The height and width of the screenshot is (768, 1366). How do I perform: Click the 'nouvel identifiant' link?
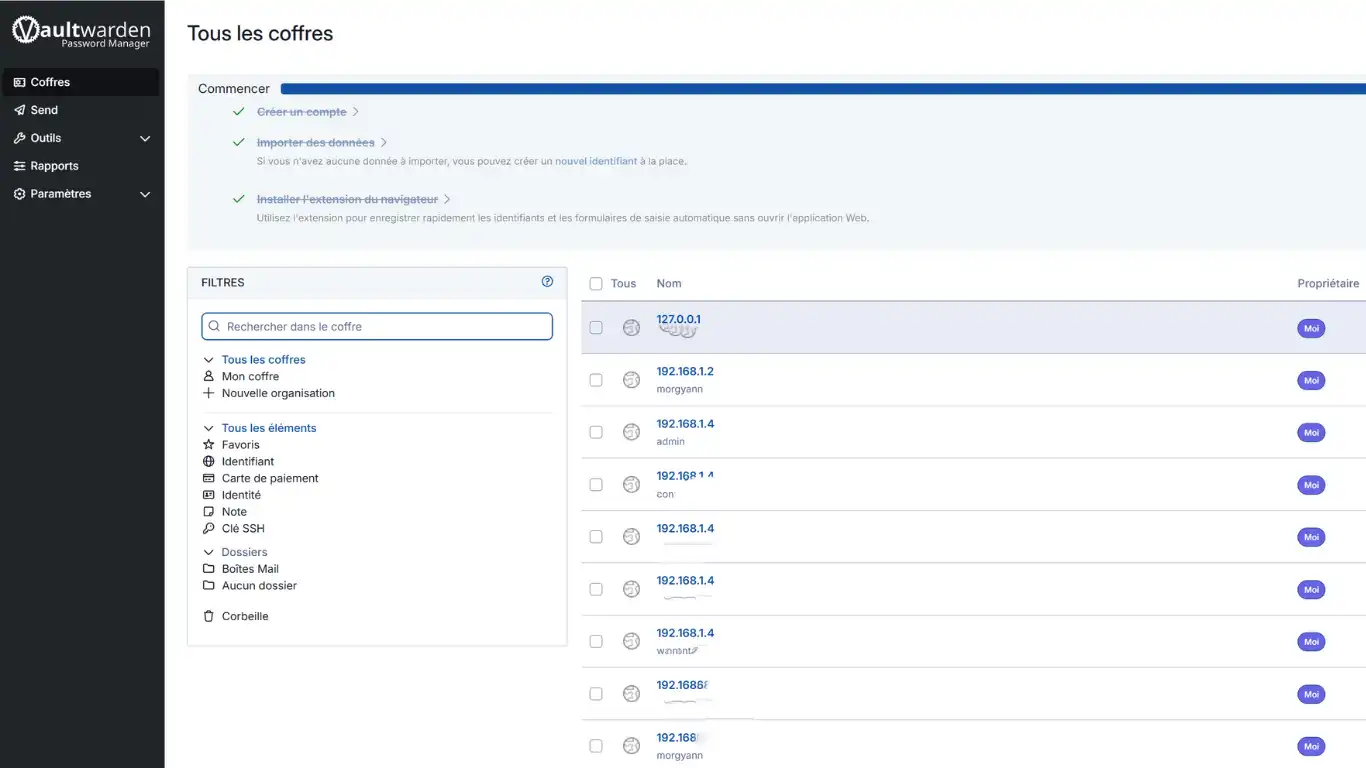click(x=596, y=161)
